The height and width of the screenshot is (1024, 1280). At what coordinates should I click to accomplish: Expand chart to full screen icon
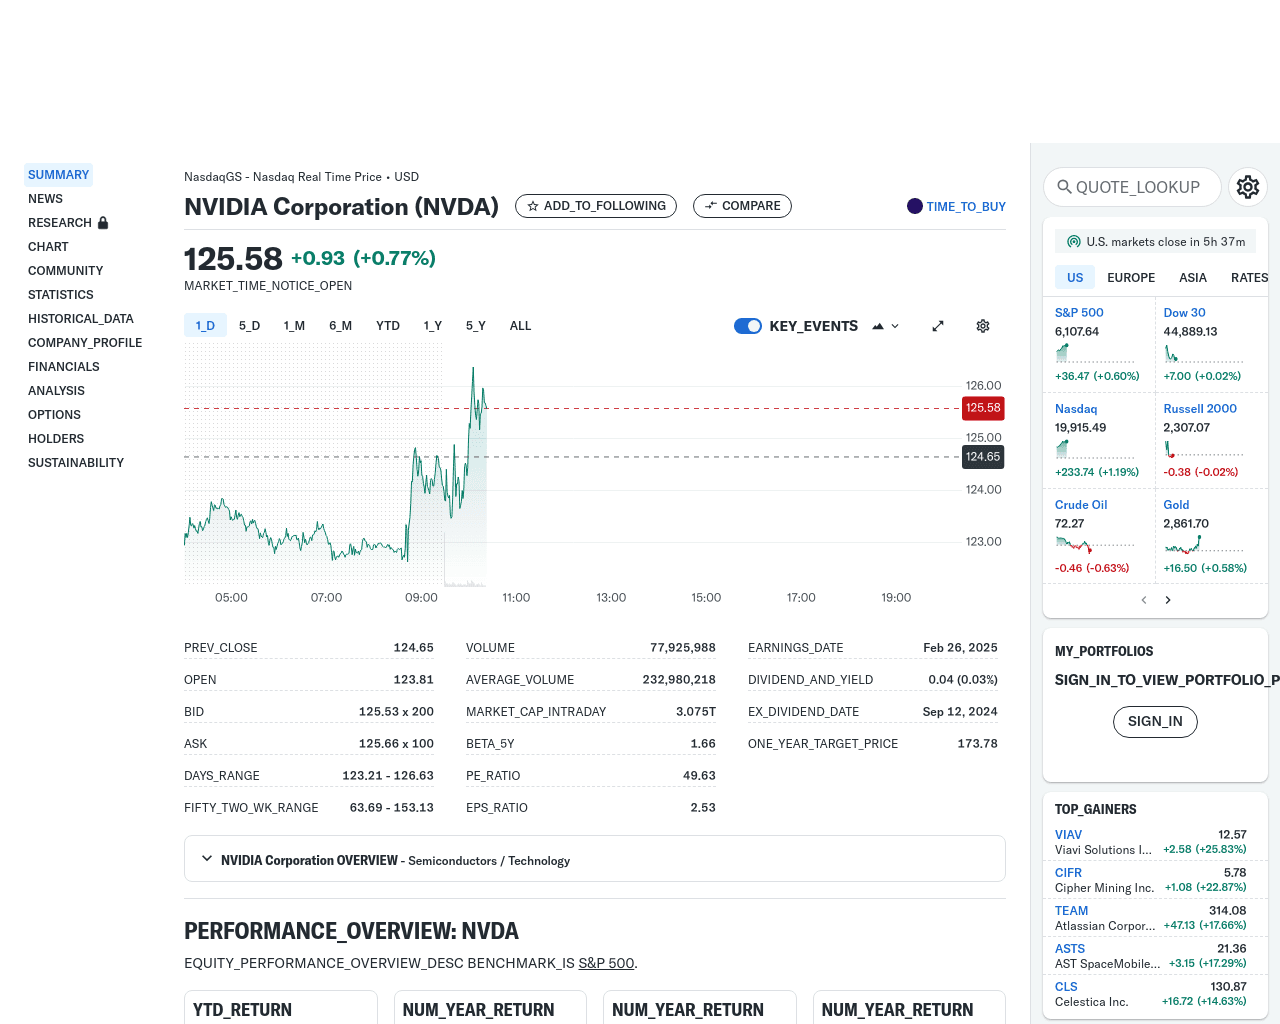[x=938, y=326]
